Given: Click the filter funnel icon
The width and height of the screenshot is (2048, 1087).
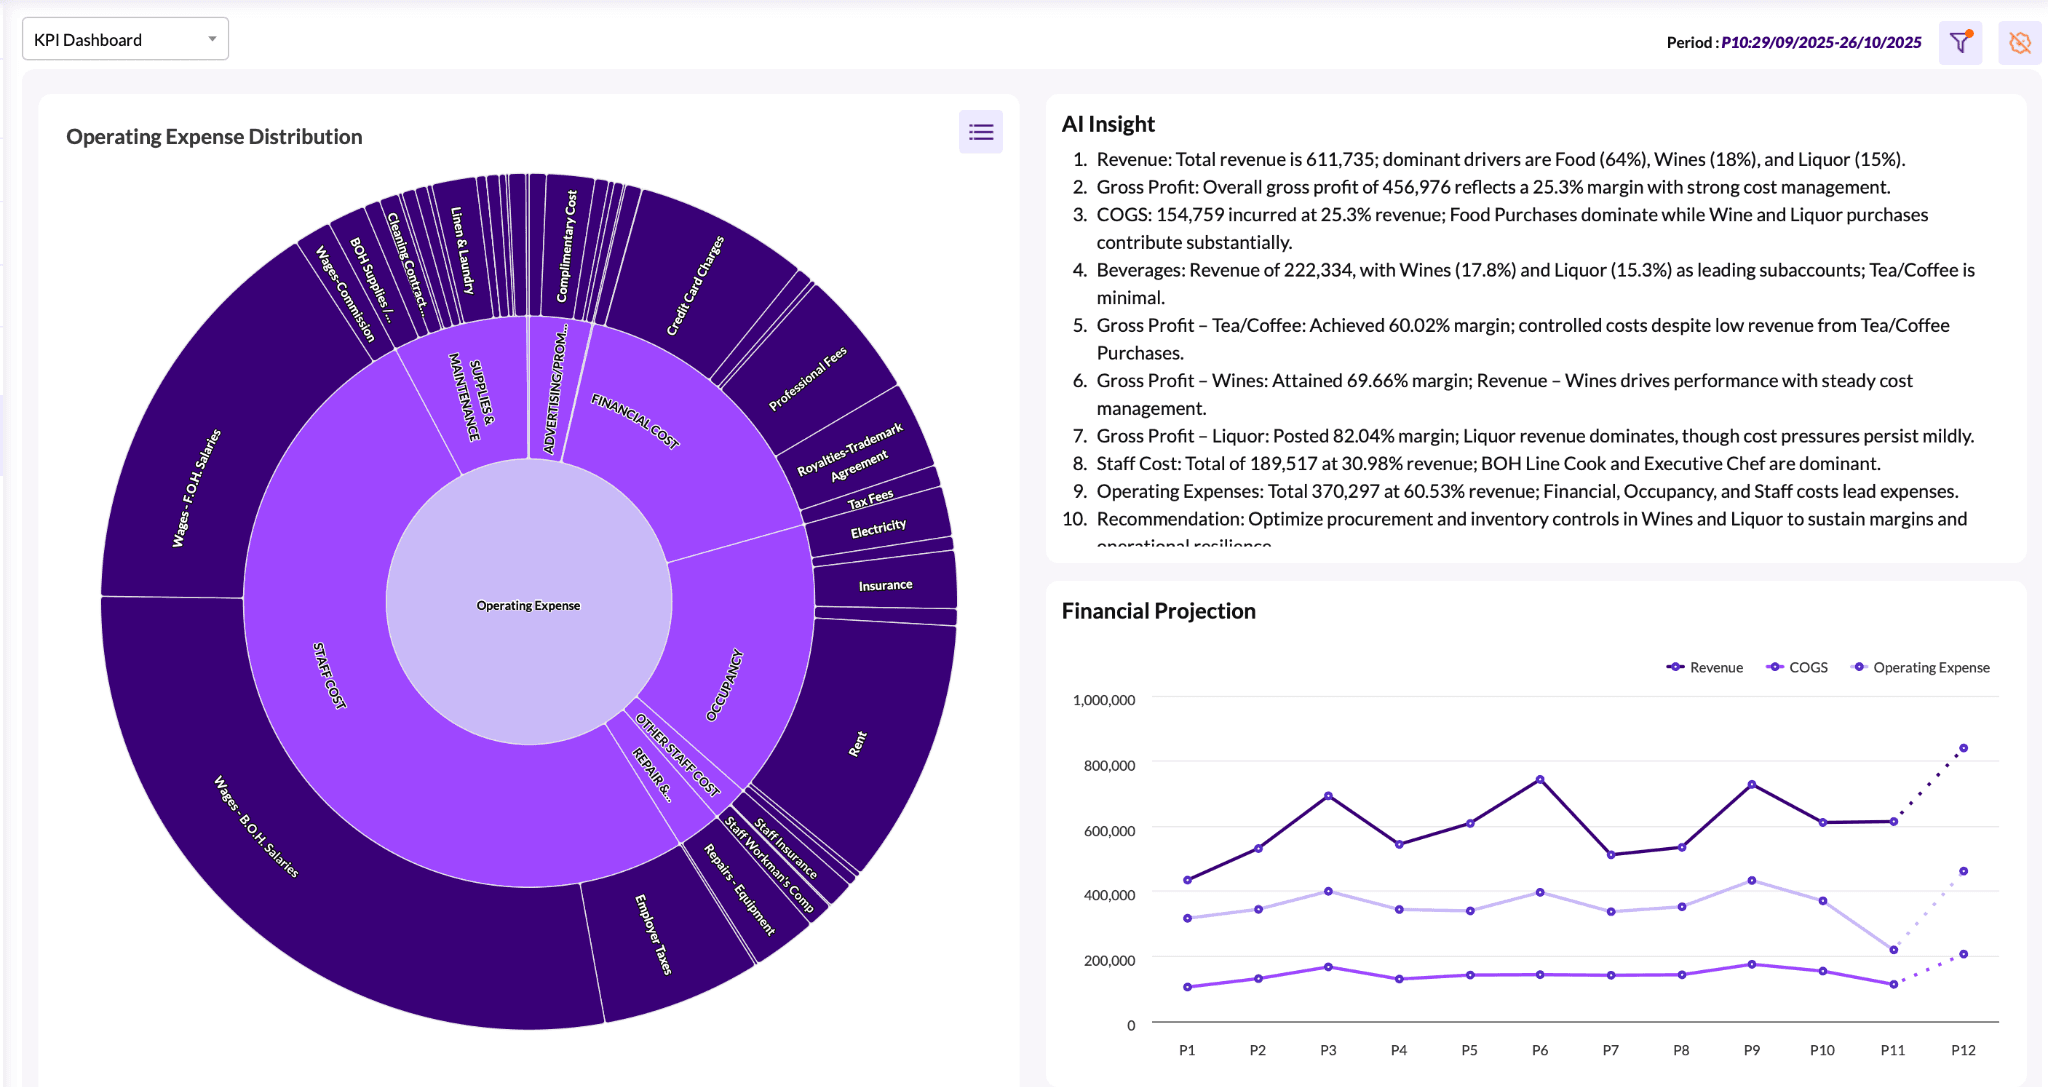Looking at the screenshot, I should pyautogui.click(x=1959, y=43).
